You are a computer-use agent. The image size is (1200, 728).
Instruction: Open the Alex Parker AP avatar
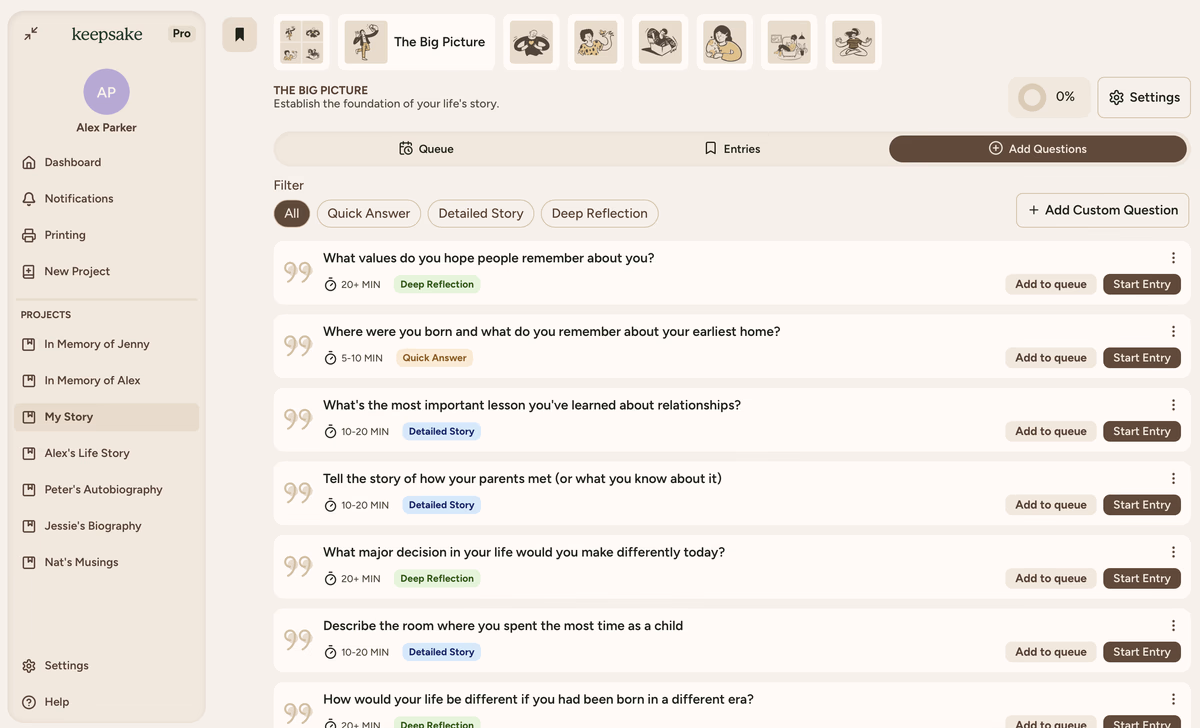tap(106, 92)
